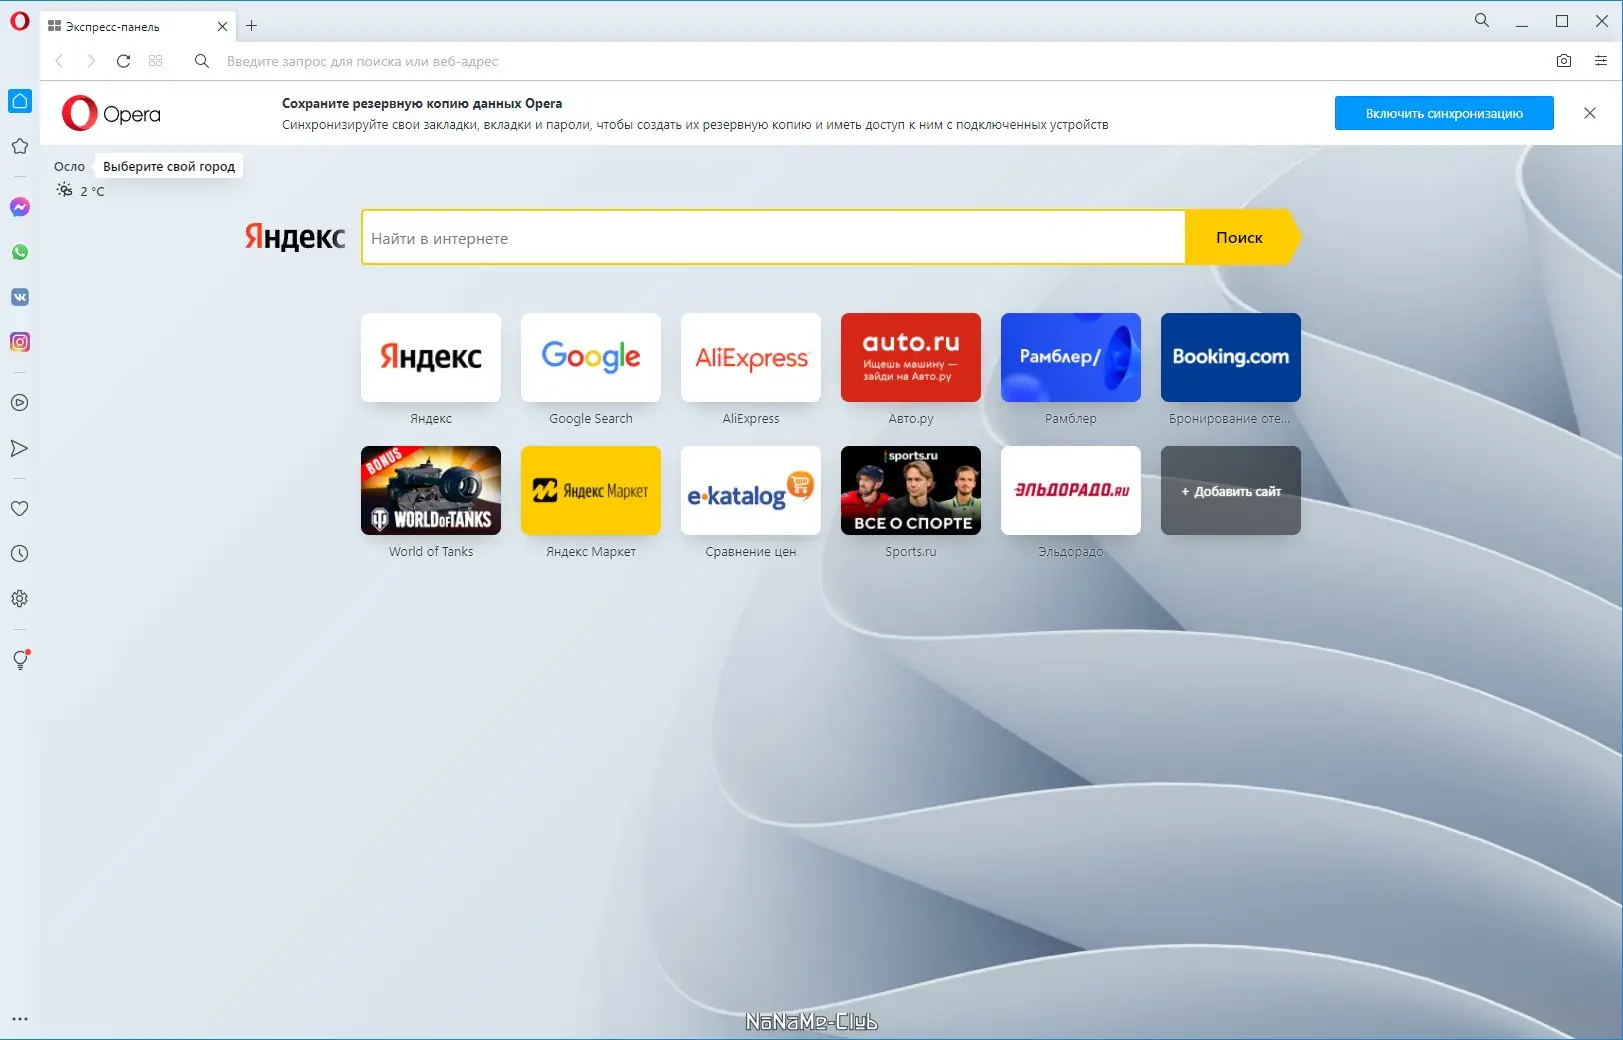Open the Booking.com speed dial tile
The image size is (1623, 1040).
(x=1231, y=357)
